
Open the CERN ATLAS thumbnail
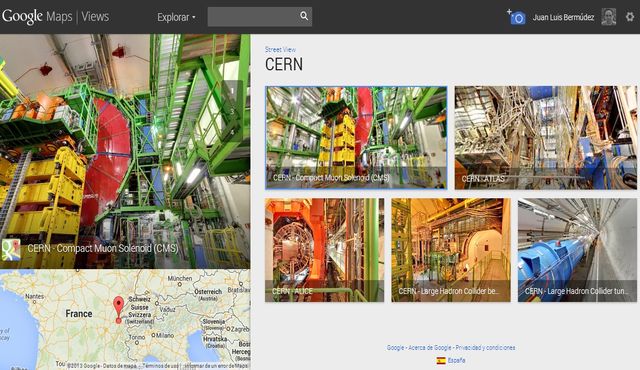click(x=546, y=137)
